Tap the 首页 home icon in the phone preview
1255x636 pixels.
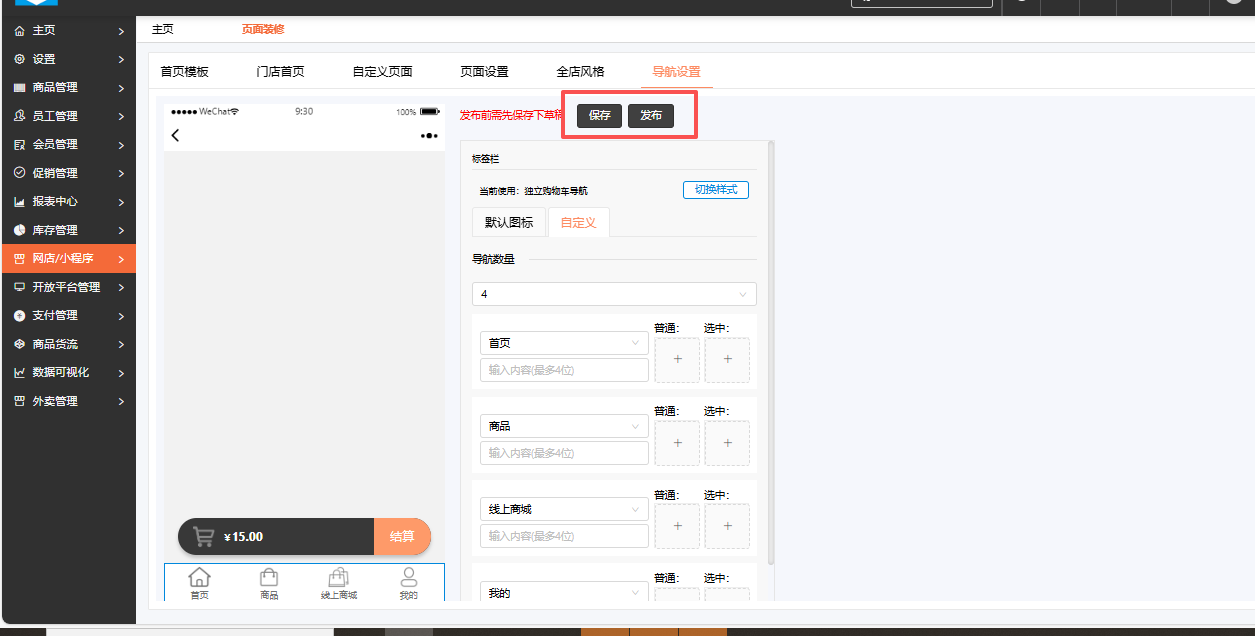tap(200, 578)
